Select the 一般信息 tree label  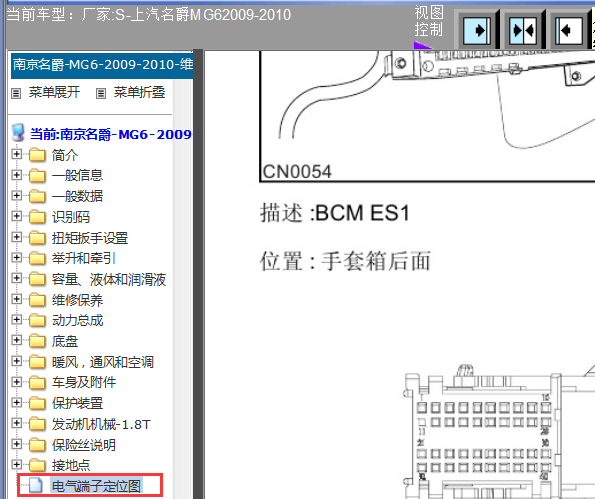77,175
